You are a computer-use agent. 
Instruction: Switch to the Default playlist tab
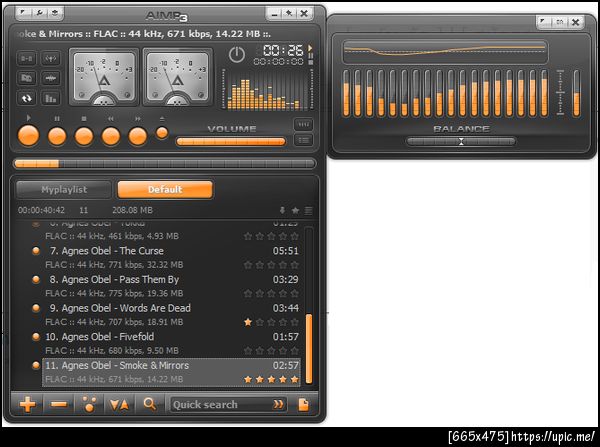(165, 189)
